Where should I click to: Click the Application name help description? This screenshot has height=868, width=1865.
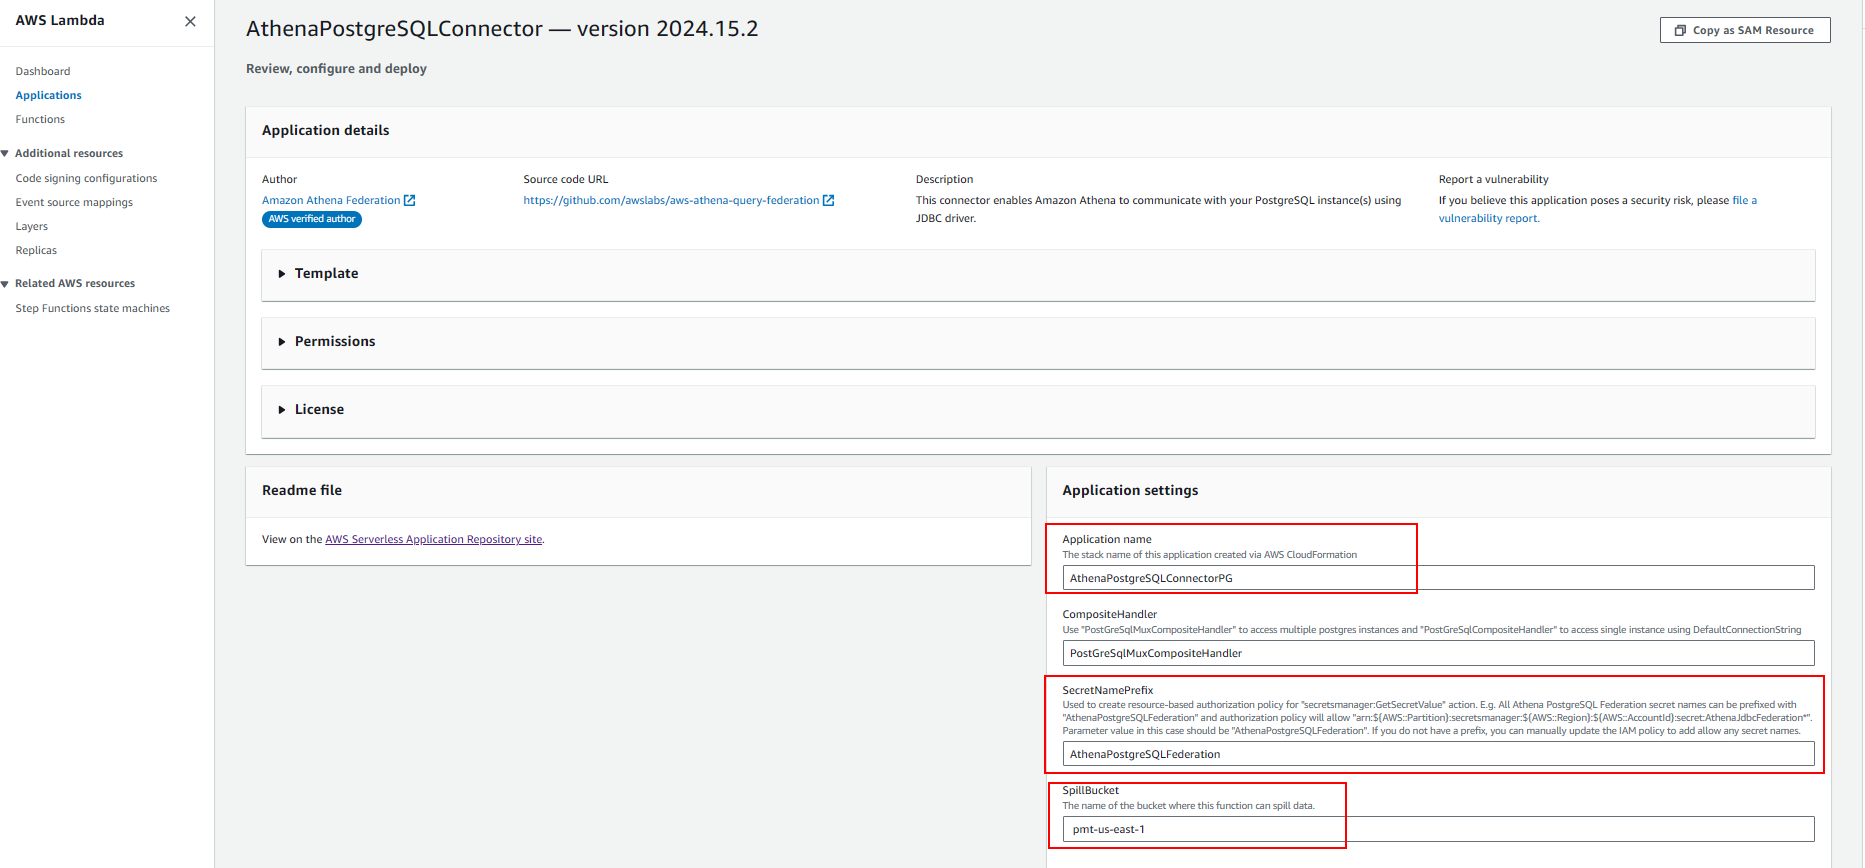[x=1210, y=555]
